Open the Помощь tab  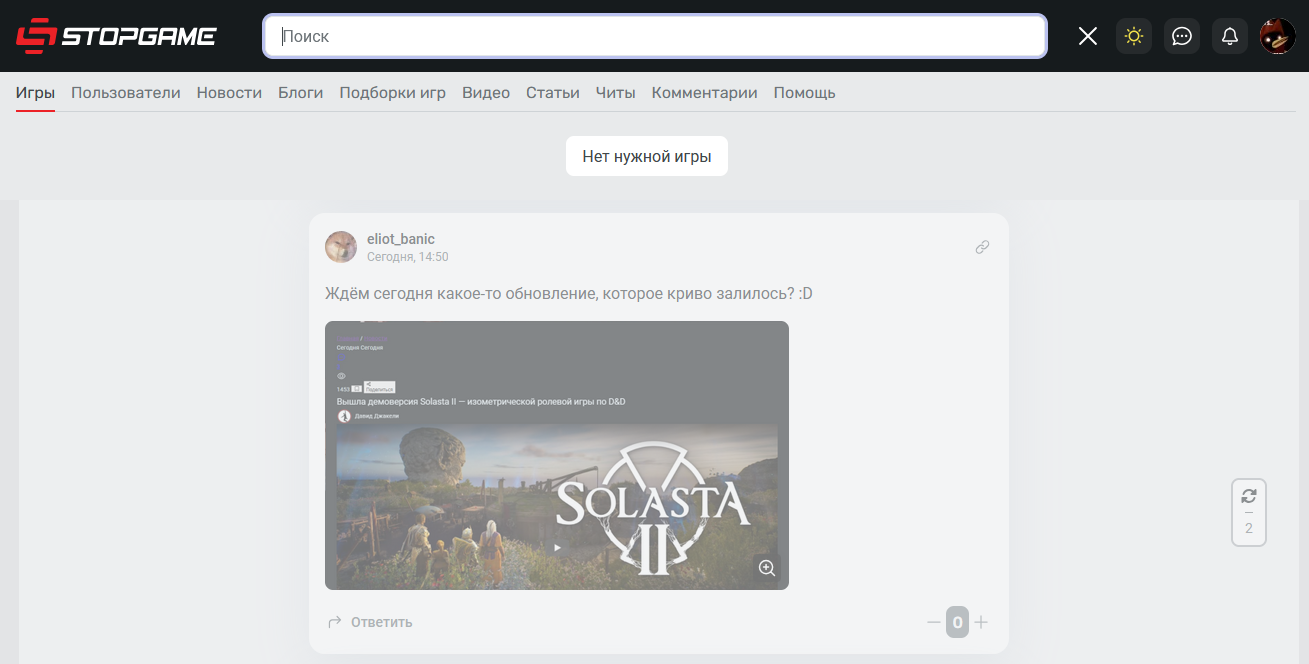click(x=805, y=93)
